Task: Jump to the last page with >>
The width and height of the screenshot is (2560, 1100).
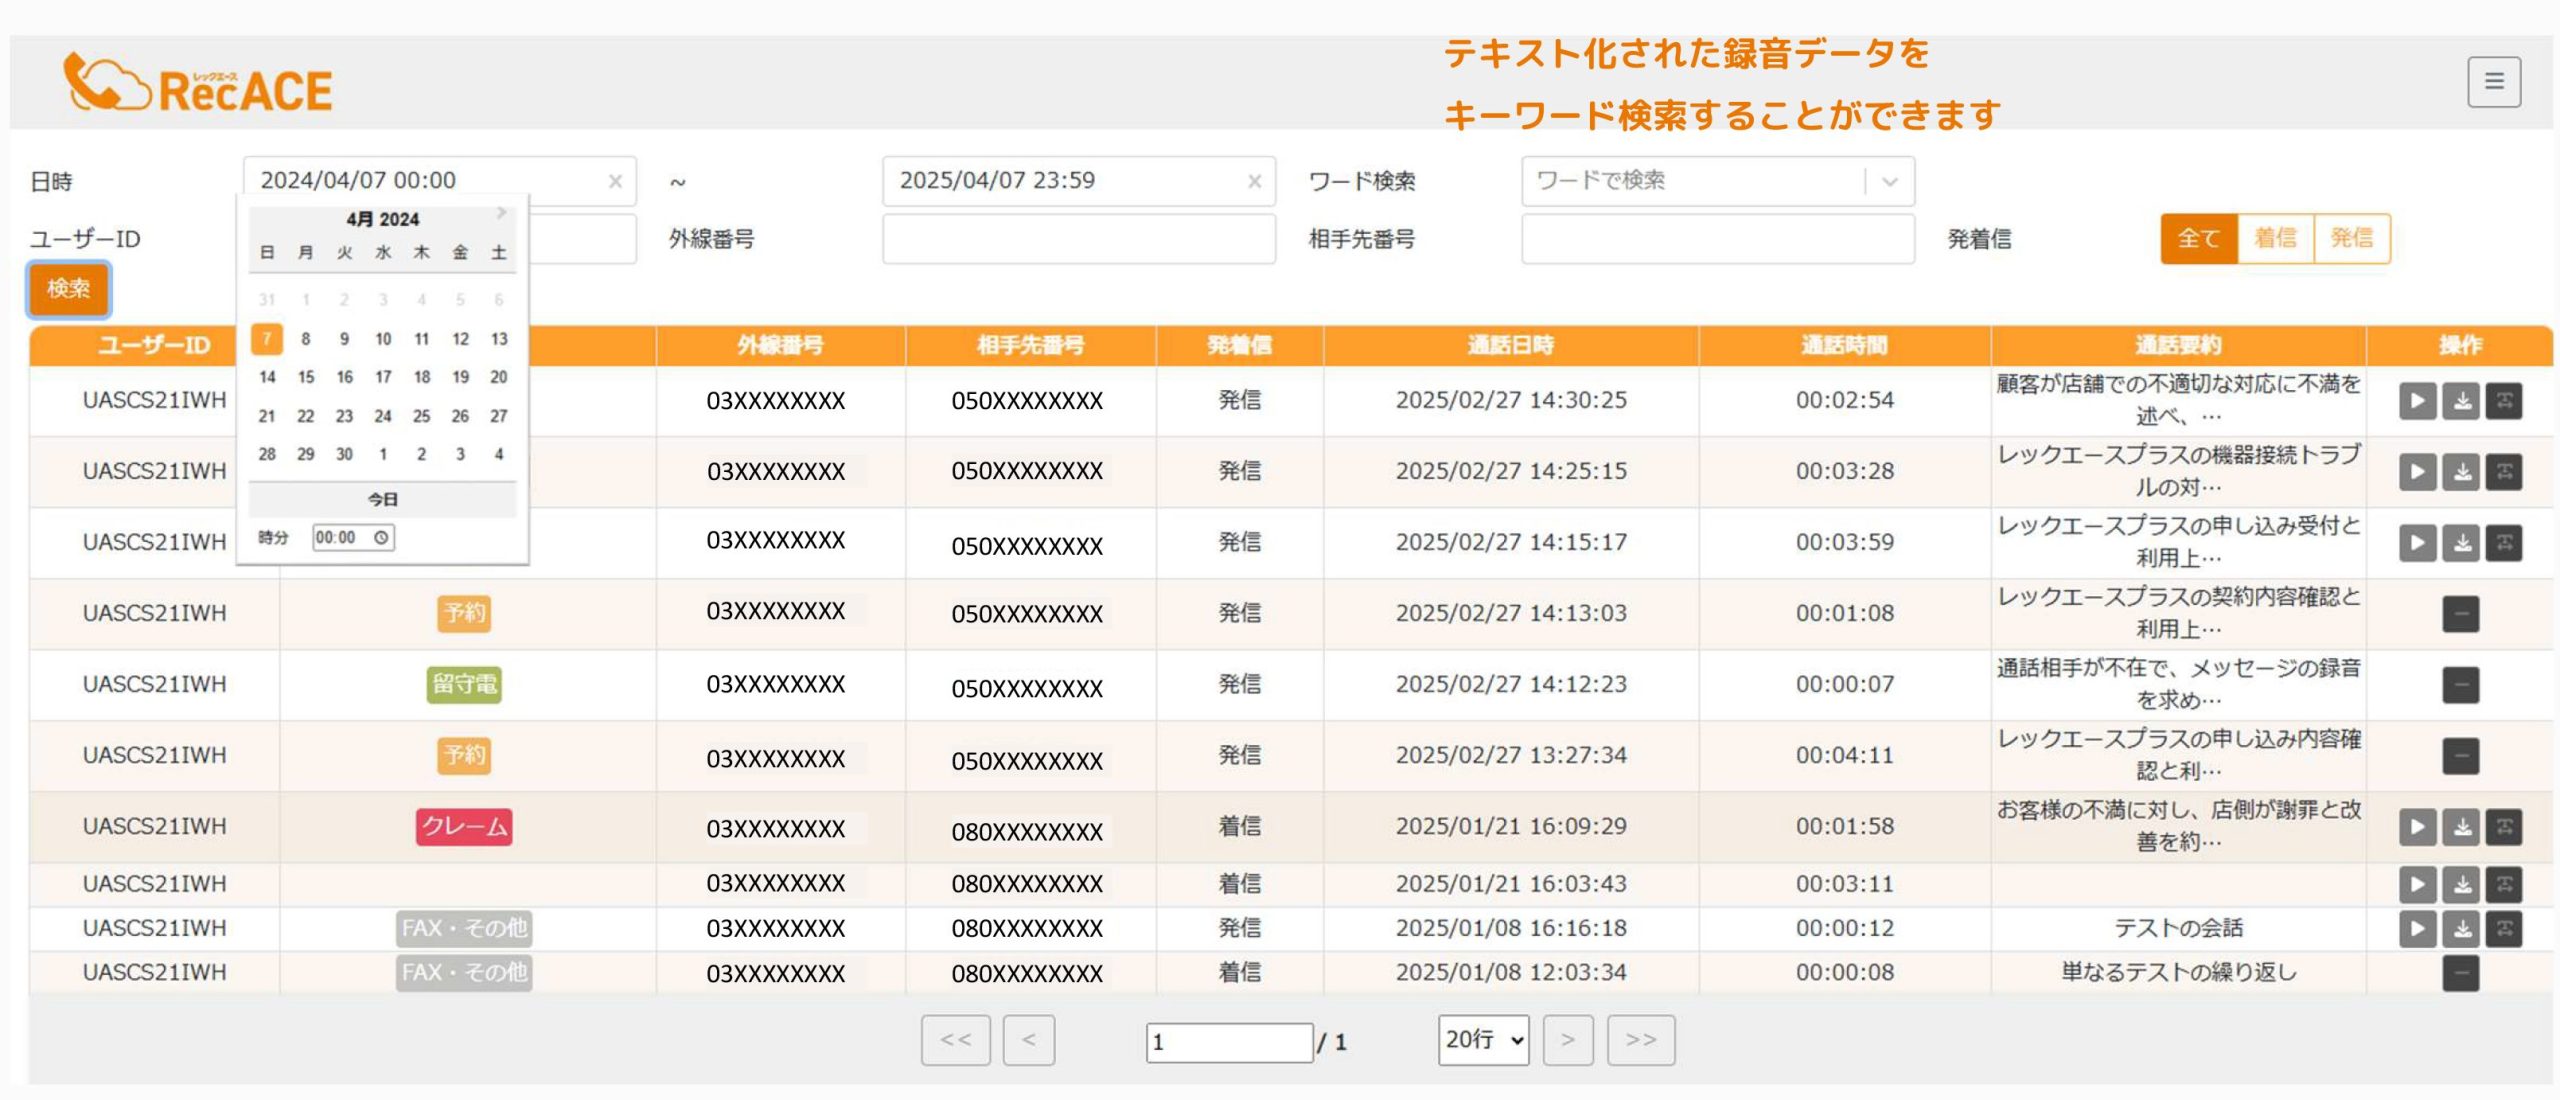Action: [1640, 1040]
